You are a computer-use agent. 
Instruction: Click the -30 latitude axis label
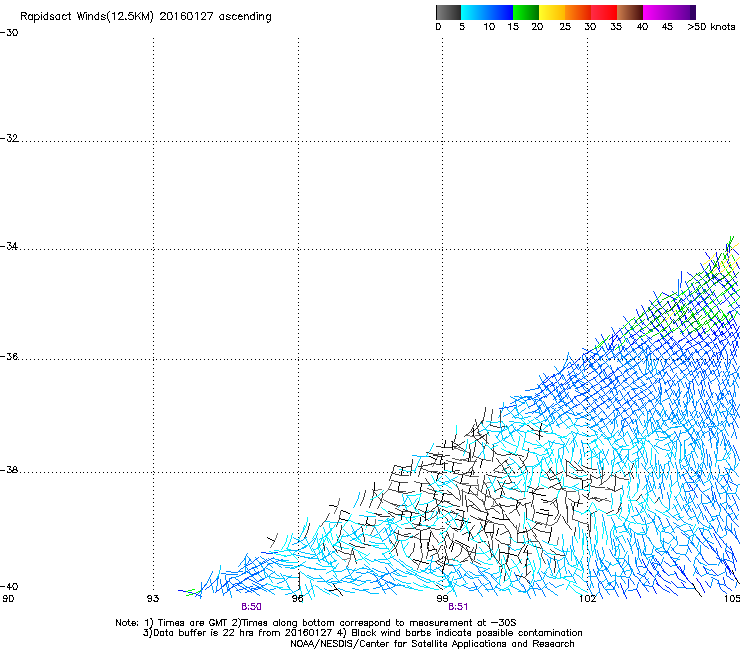pyautogui.click(x=9, y=33)
